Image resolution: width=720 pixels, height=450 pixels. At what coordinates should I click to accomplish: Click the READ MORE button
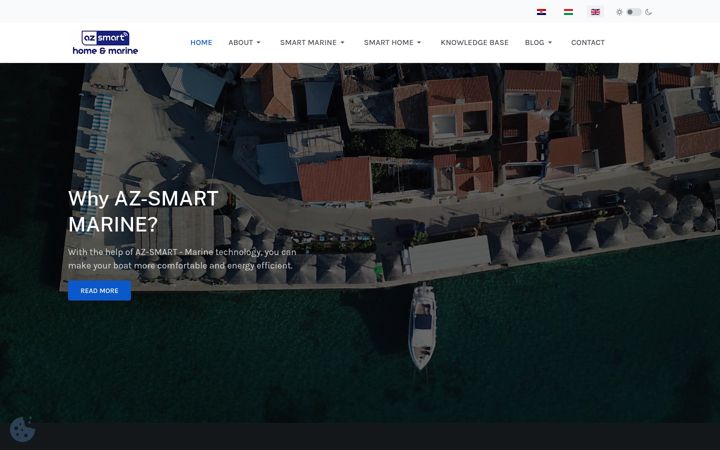click(x=99, y=291)
